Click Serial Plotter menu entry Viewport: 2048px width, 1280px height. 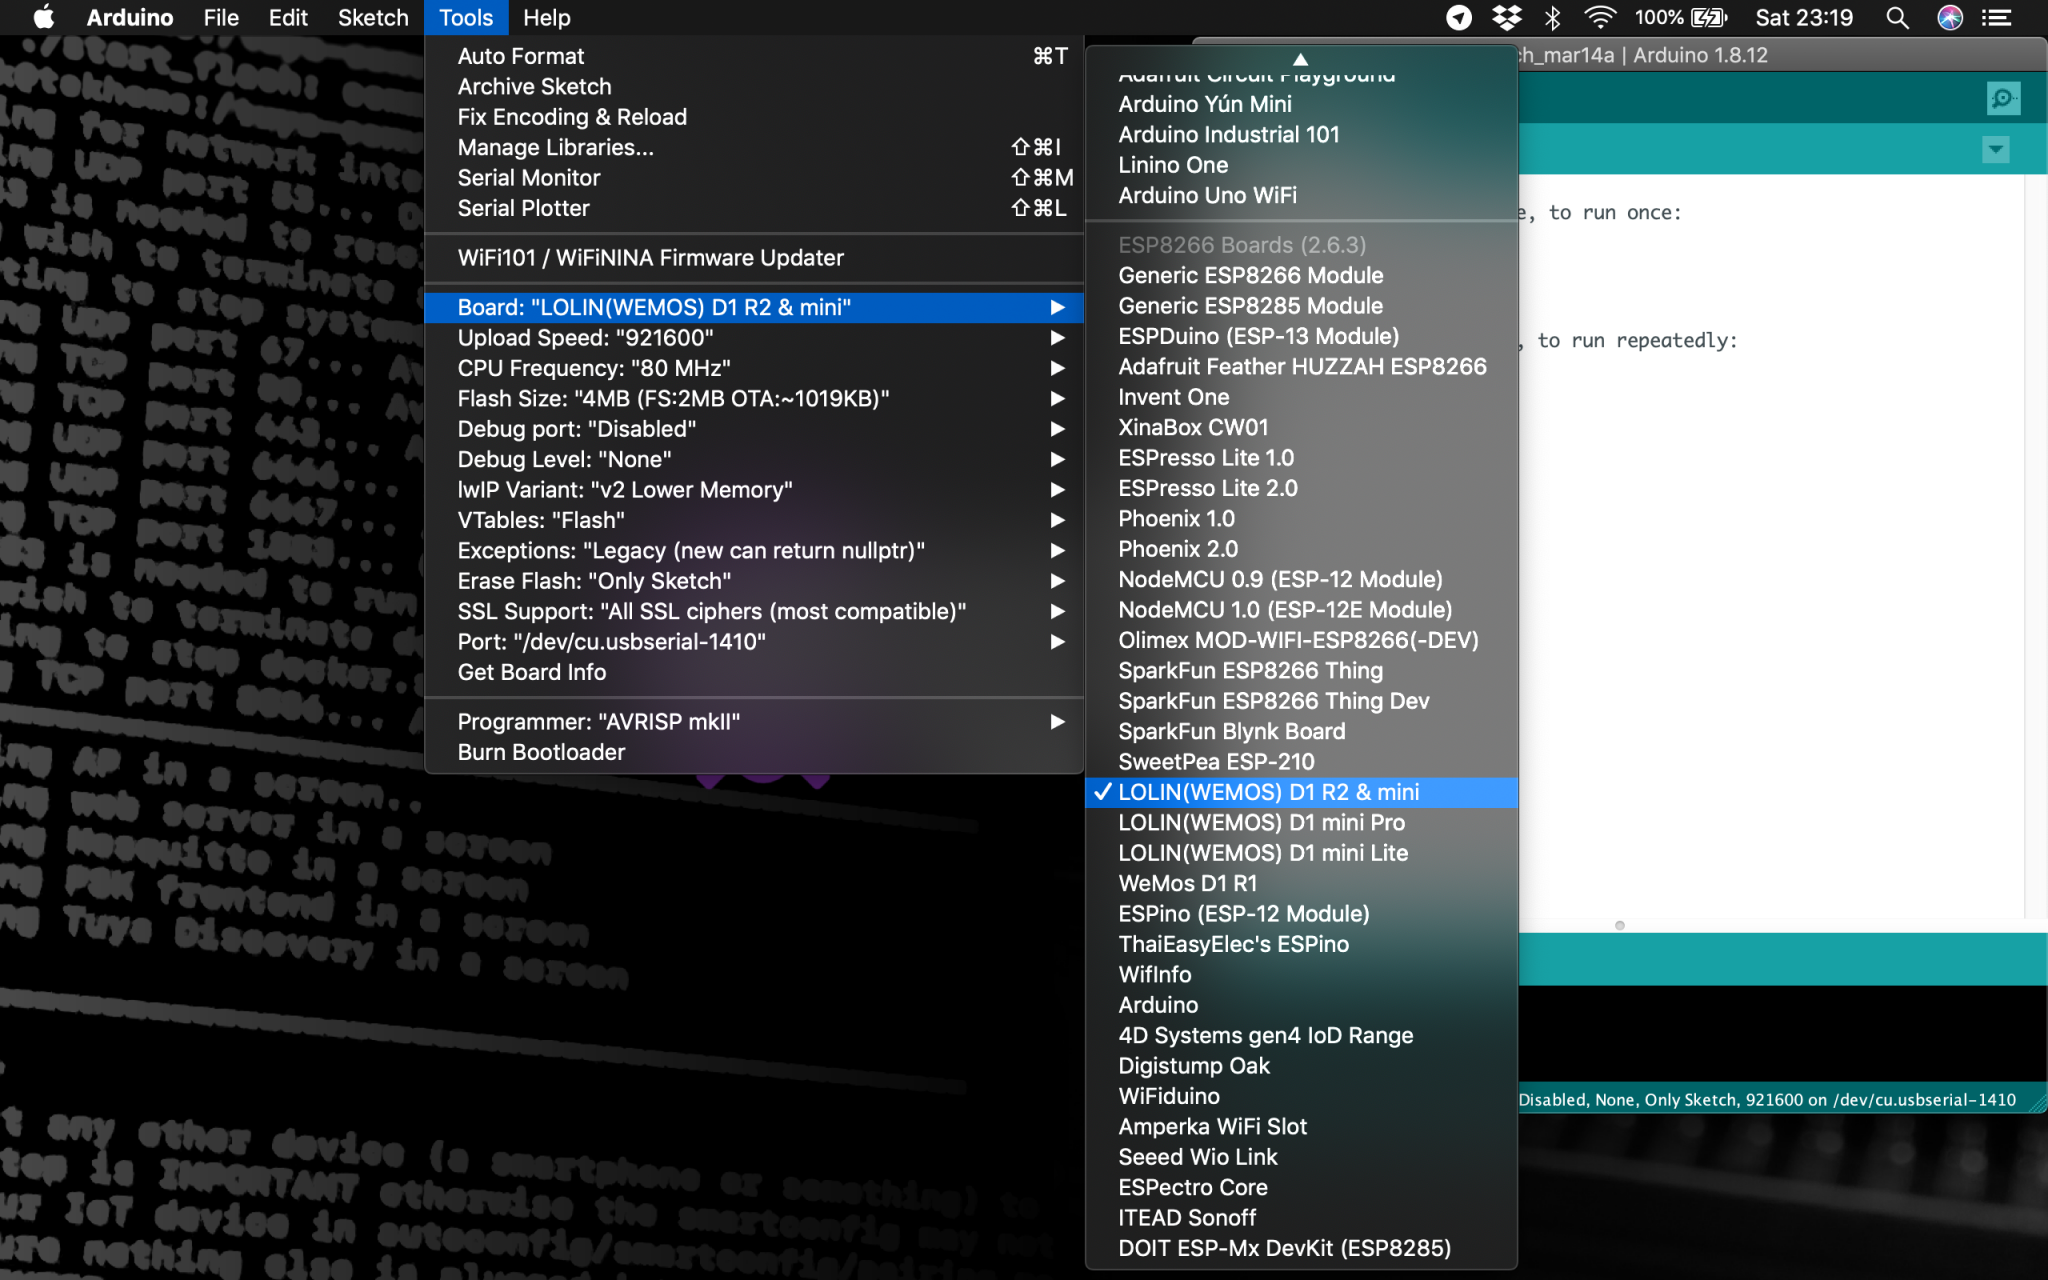523,208
